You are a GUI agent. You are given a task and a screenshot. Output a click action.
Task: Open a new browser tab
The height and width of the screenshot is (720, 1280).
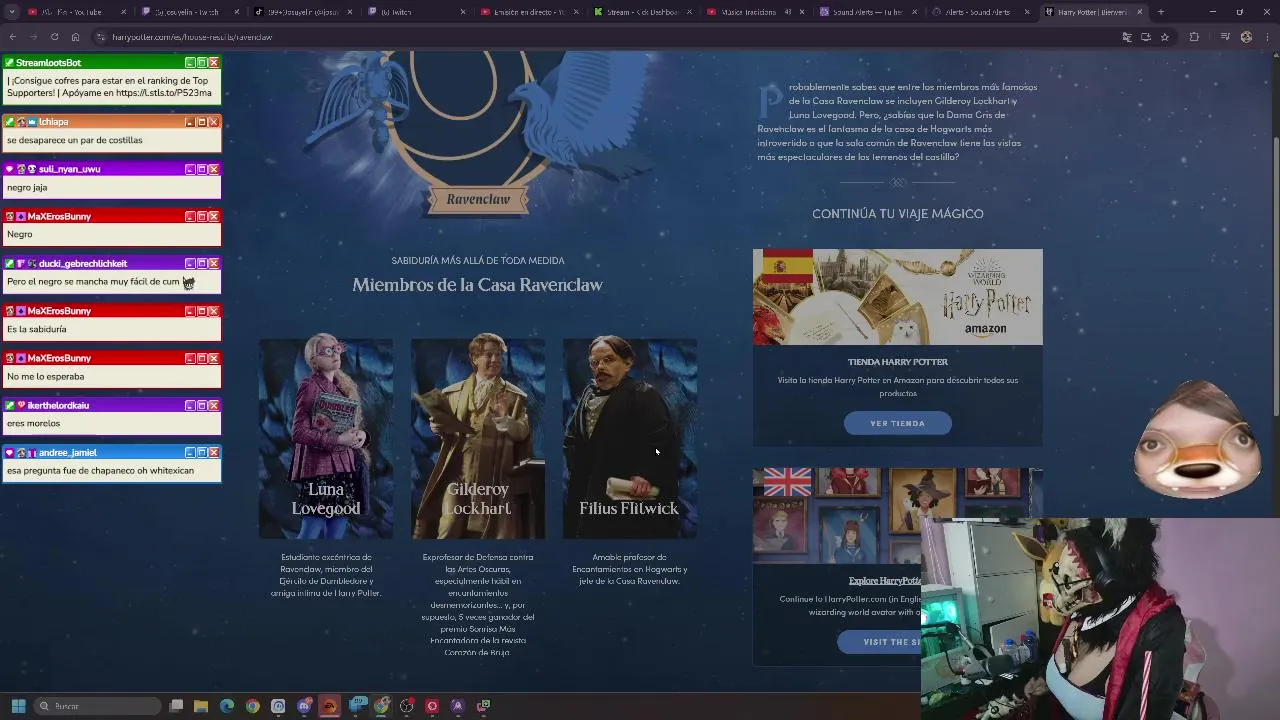1161,12
